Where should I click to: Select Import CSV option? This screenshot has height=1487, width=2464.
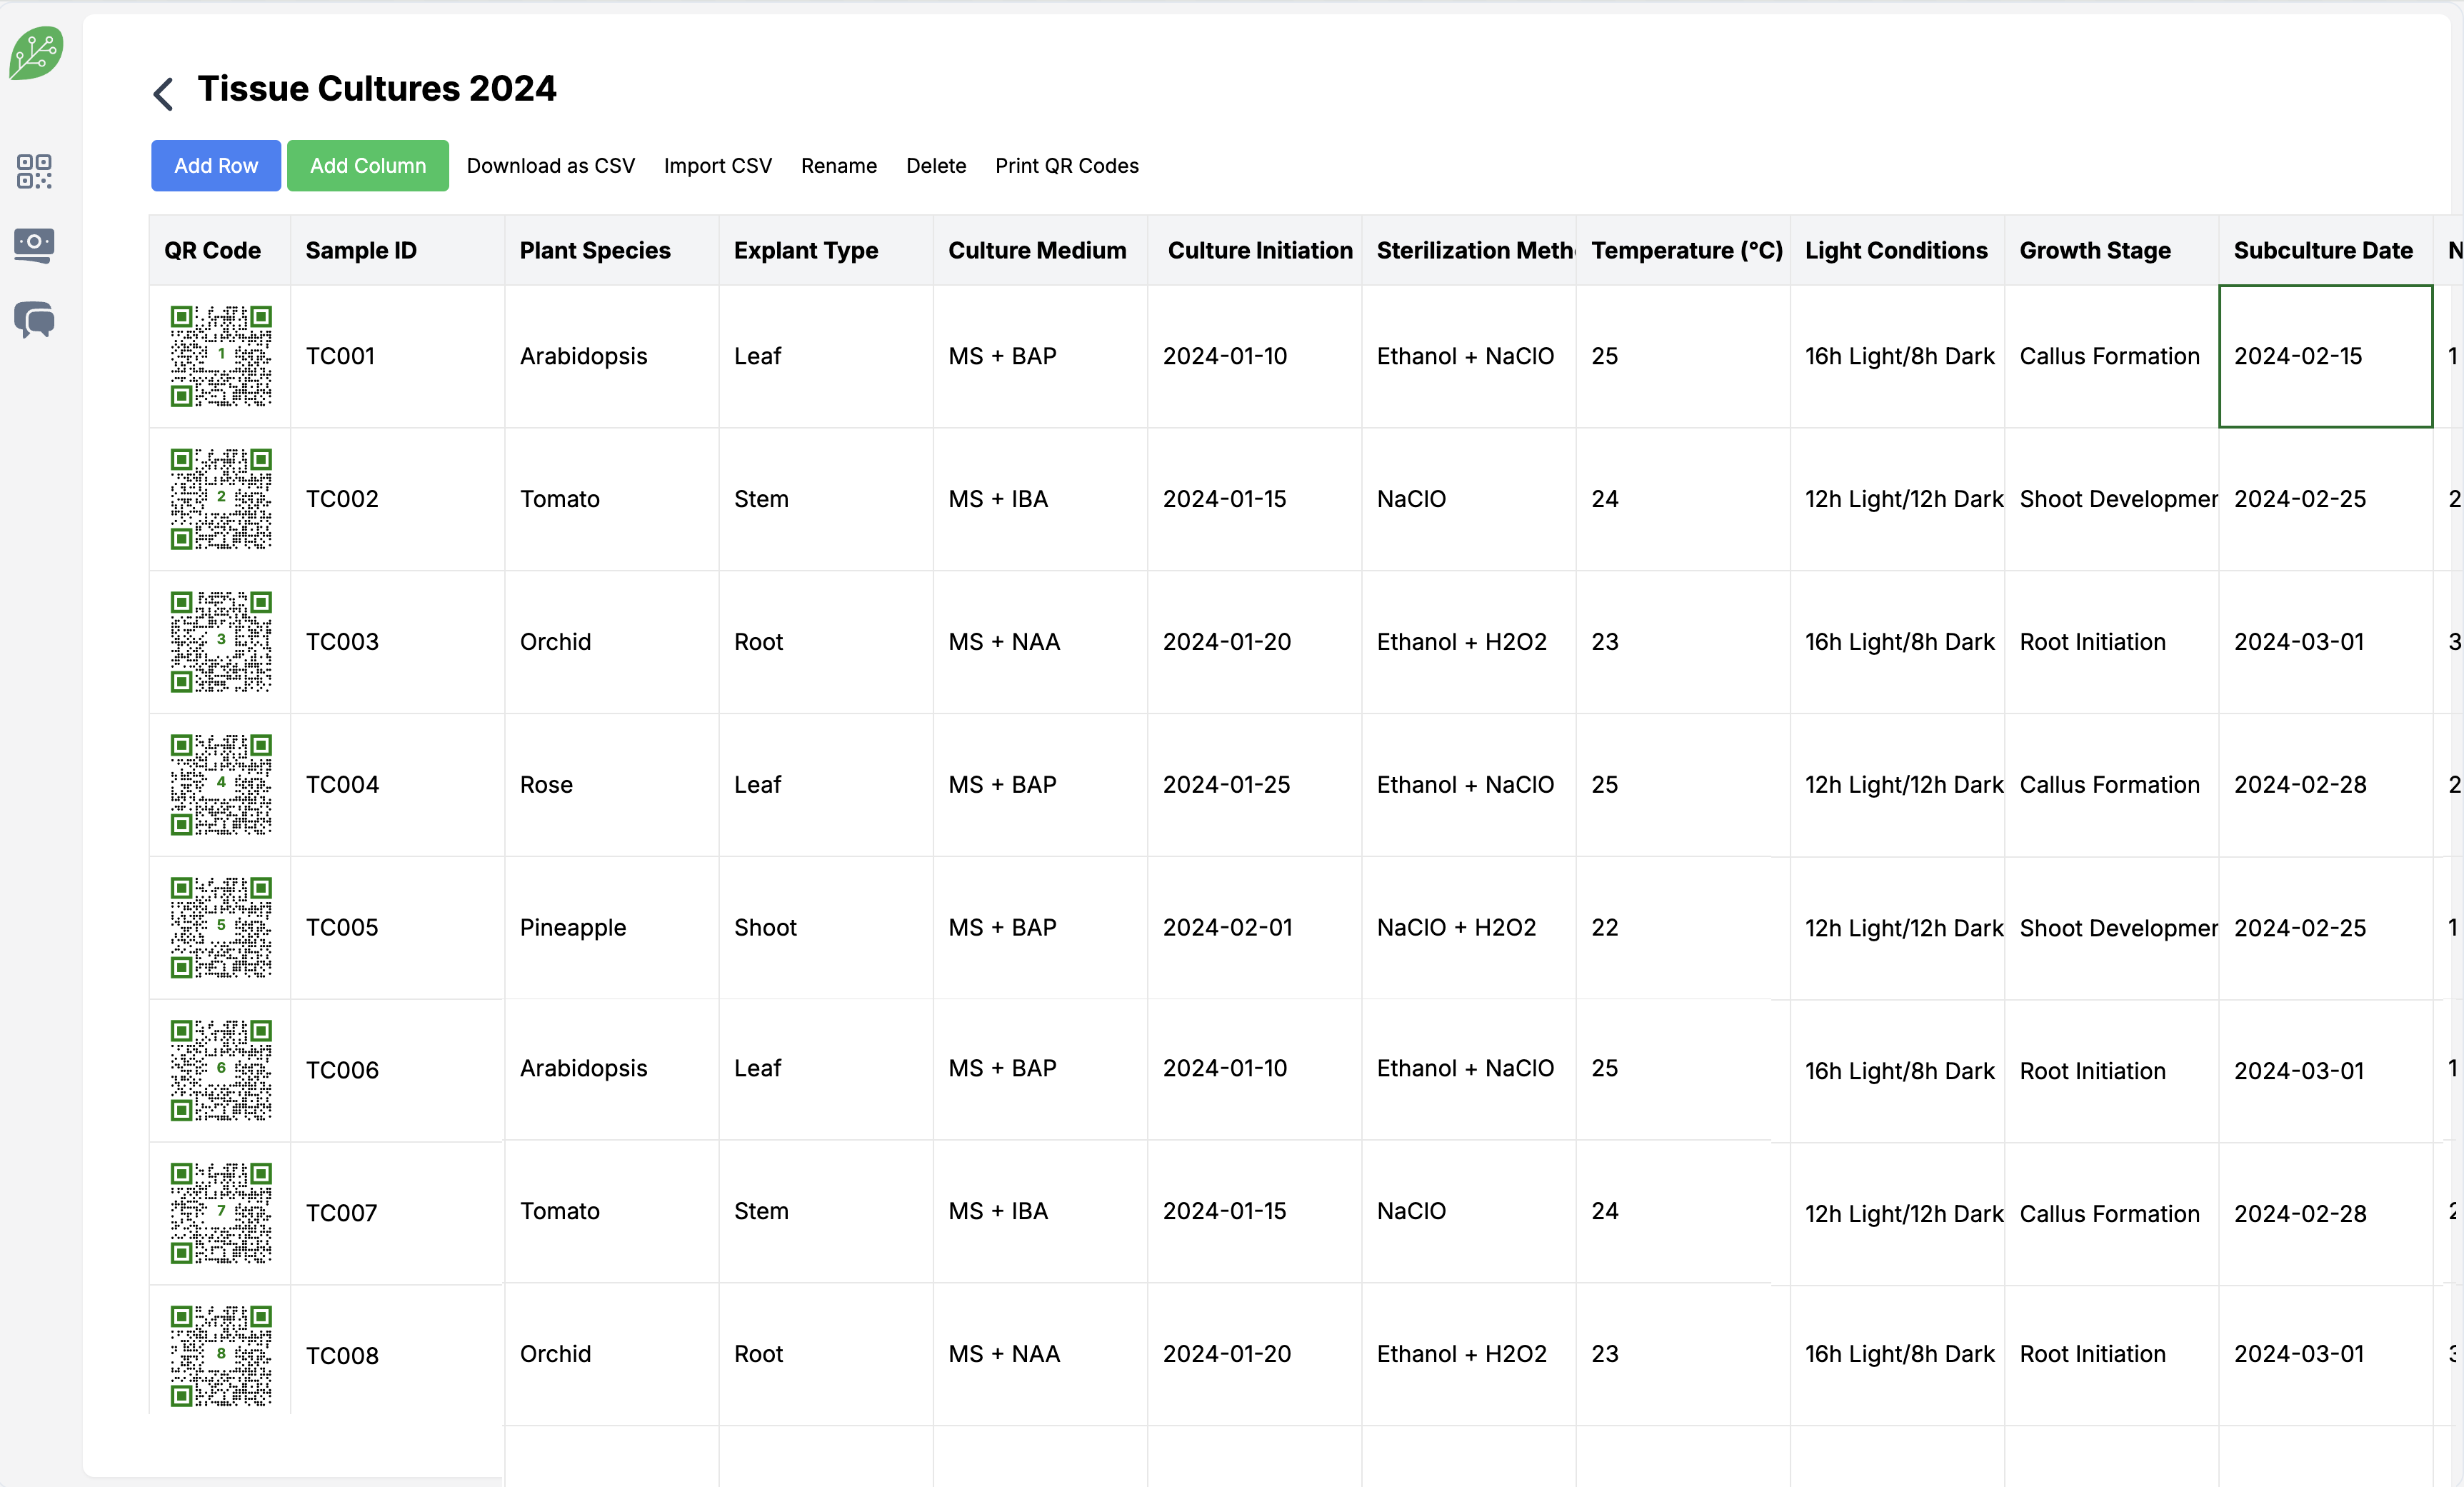click(x=717, y=166)
